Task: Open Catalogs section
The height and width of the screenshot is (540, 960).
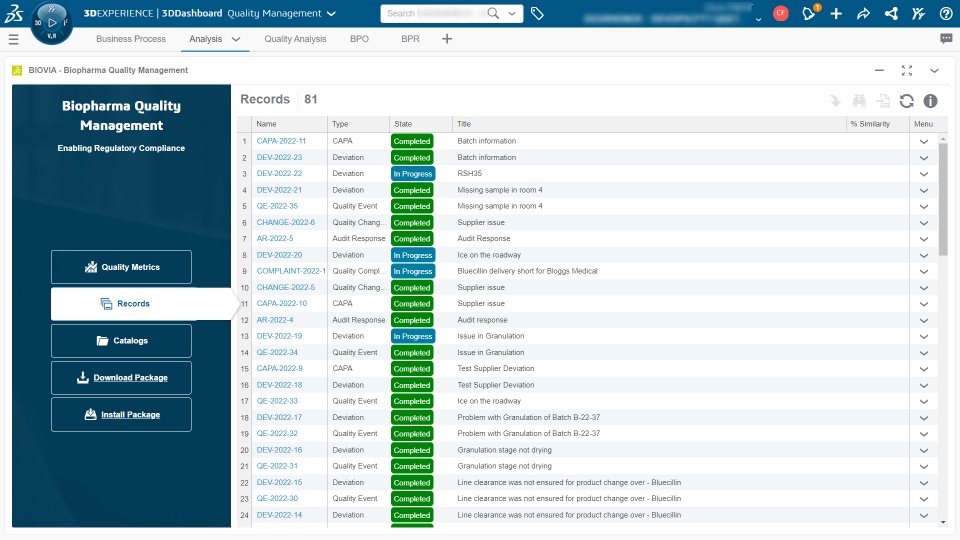Action: click(121, 341)
